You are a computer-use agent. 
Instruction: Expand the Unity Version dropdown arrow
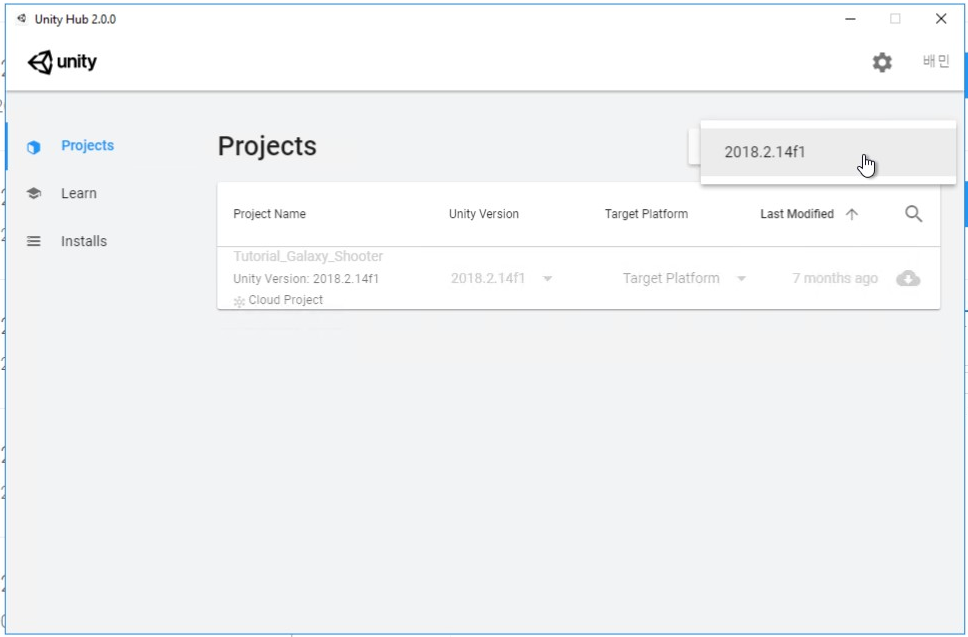(x=547, y=279)
